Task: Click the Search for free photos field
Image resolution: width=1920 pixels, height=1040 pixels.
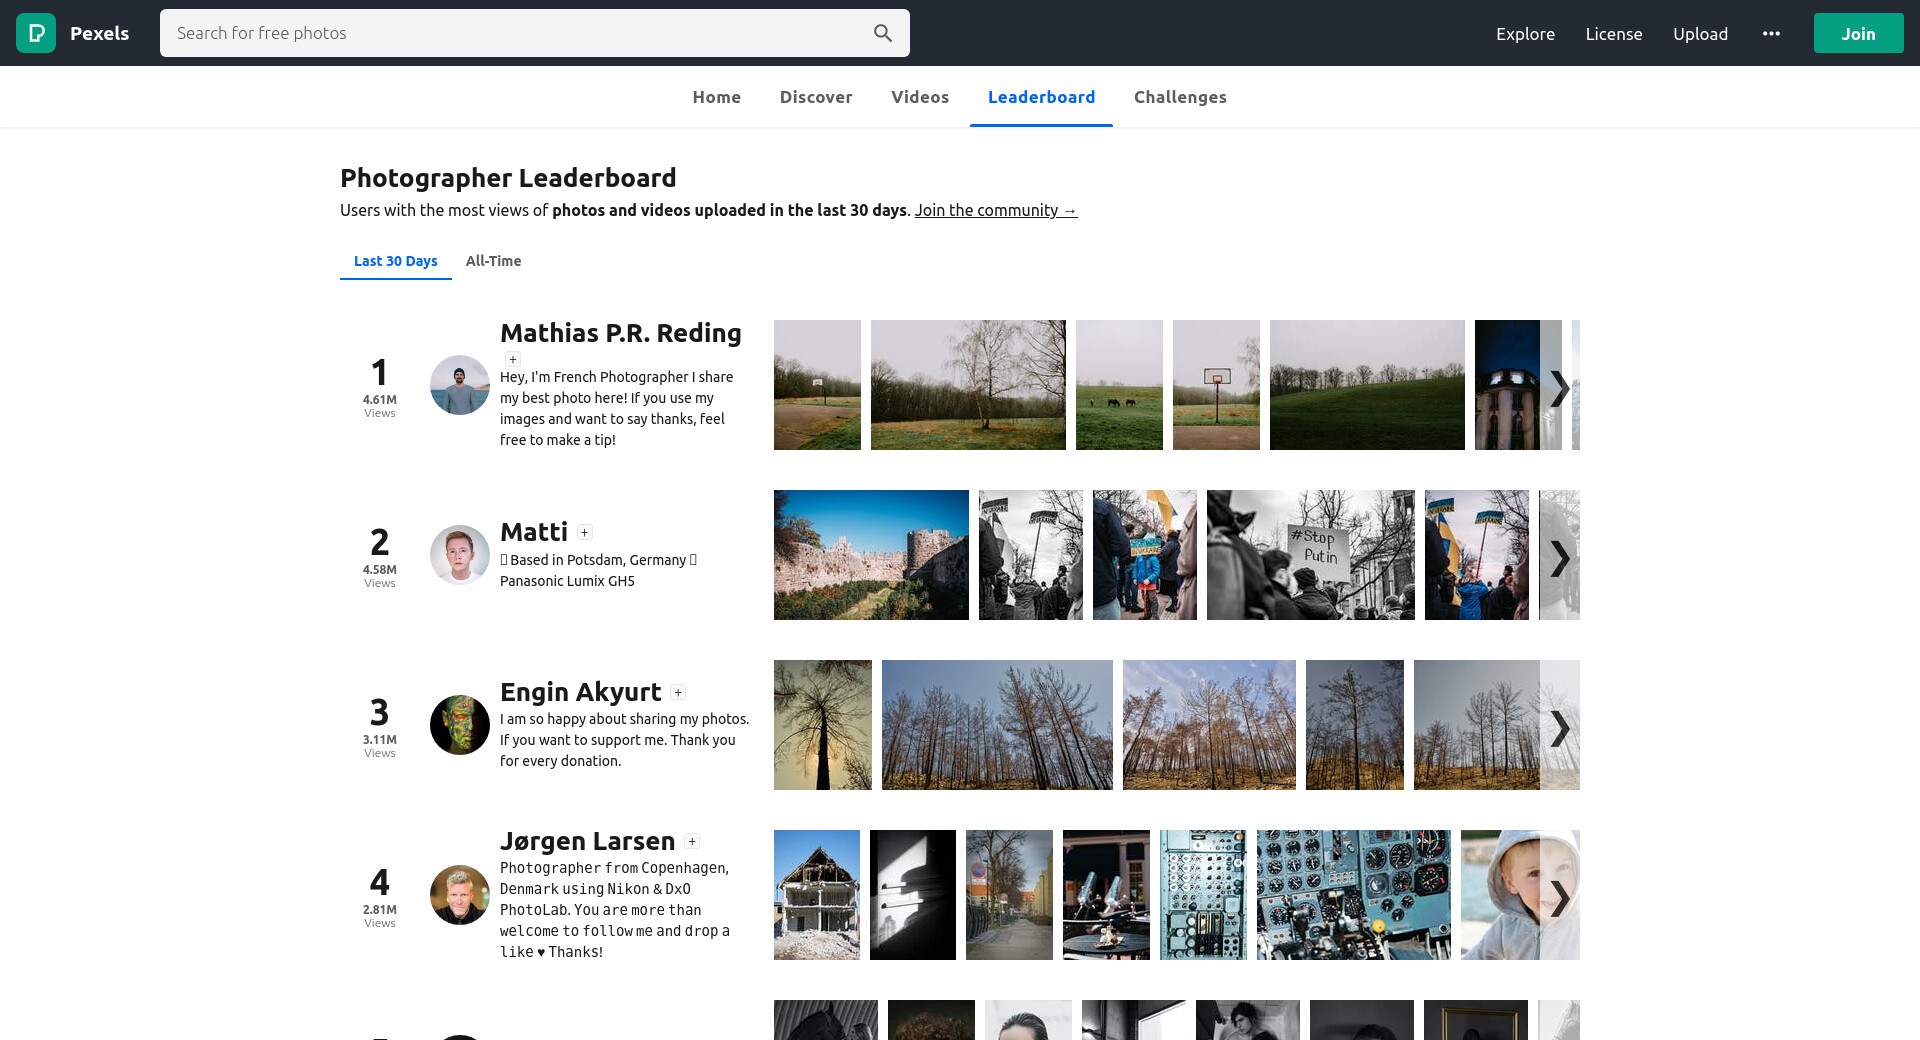Action: [515, 33]
